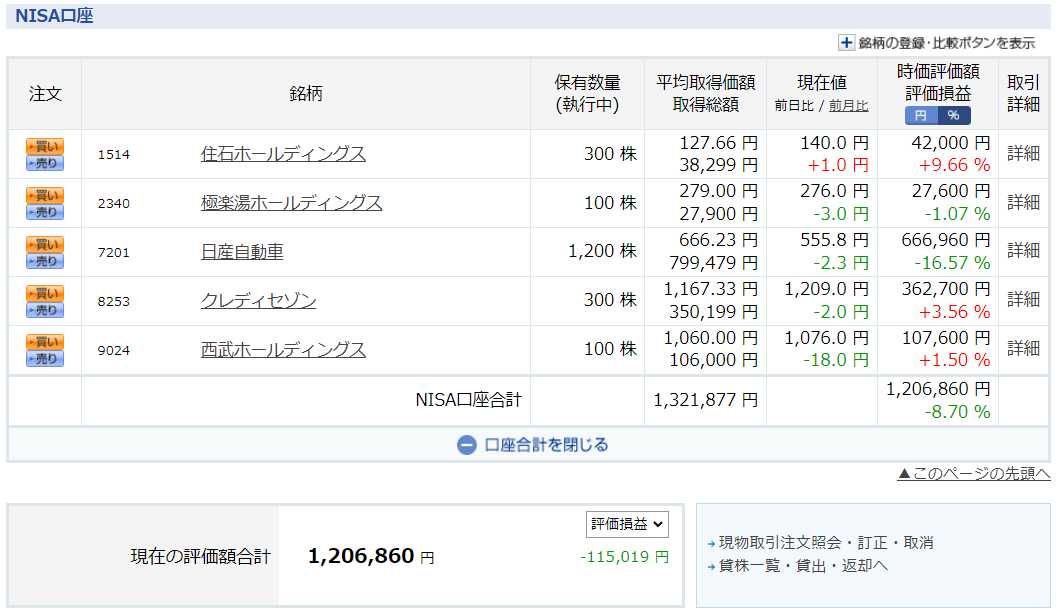Image resolution: width=1059 pixels, height=613 pixels.
Task: Open the 住石ホールディングス stock link
Action: 283,154
